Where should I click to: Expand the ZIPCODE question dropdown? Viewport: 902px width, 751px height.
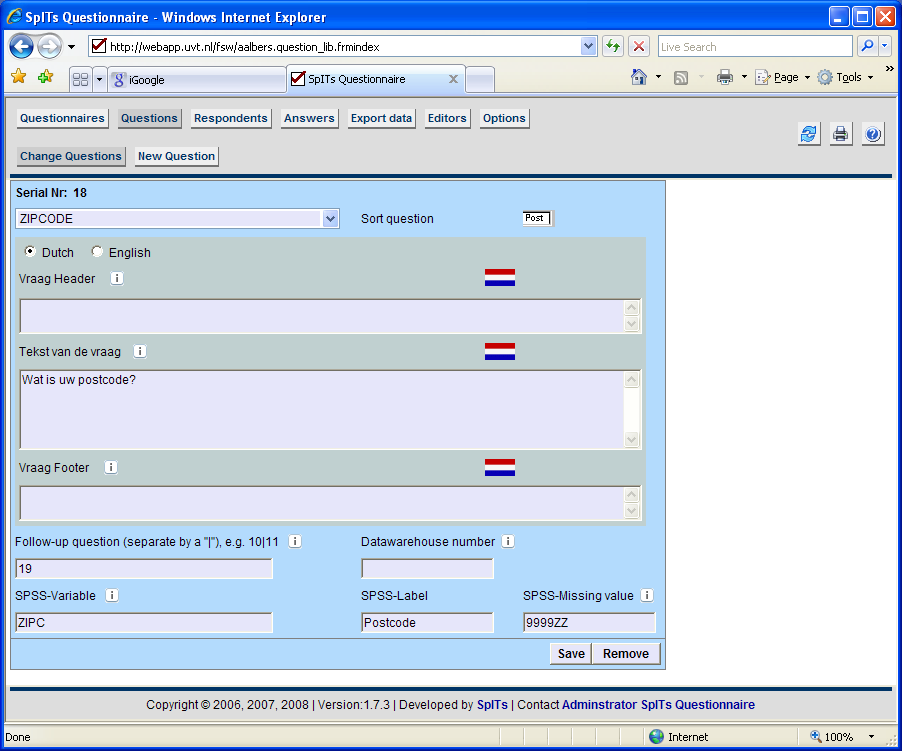[331, 218]
